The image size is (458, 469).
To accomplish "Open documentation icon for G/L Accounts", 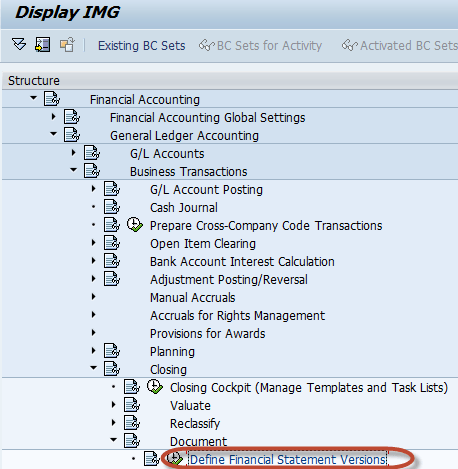I will [x=92, y=153].
